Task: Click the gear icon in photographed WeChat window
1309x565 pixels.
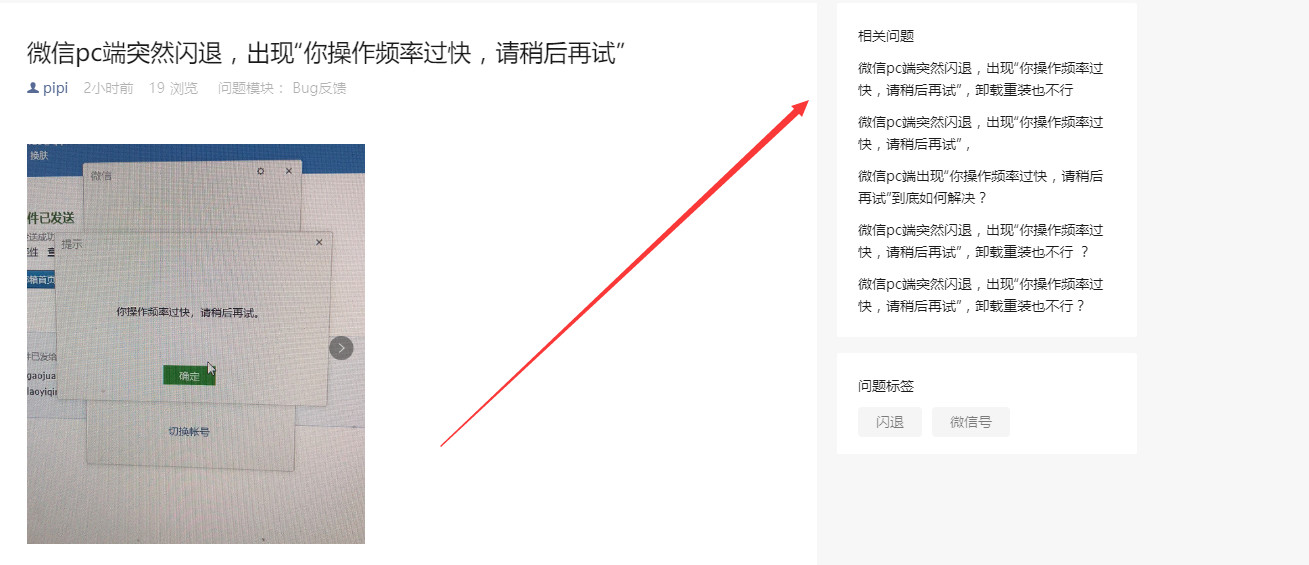Action: click(261, 172)
